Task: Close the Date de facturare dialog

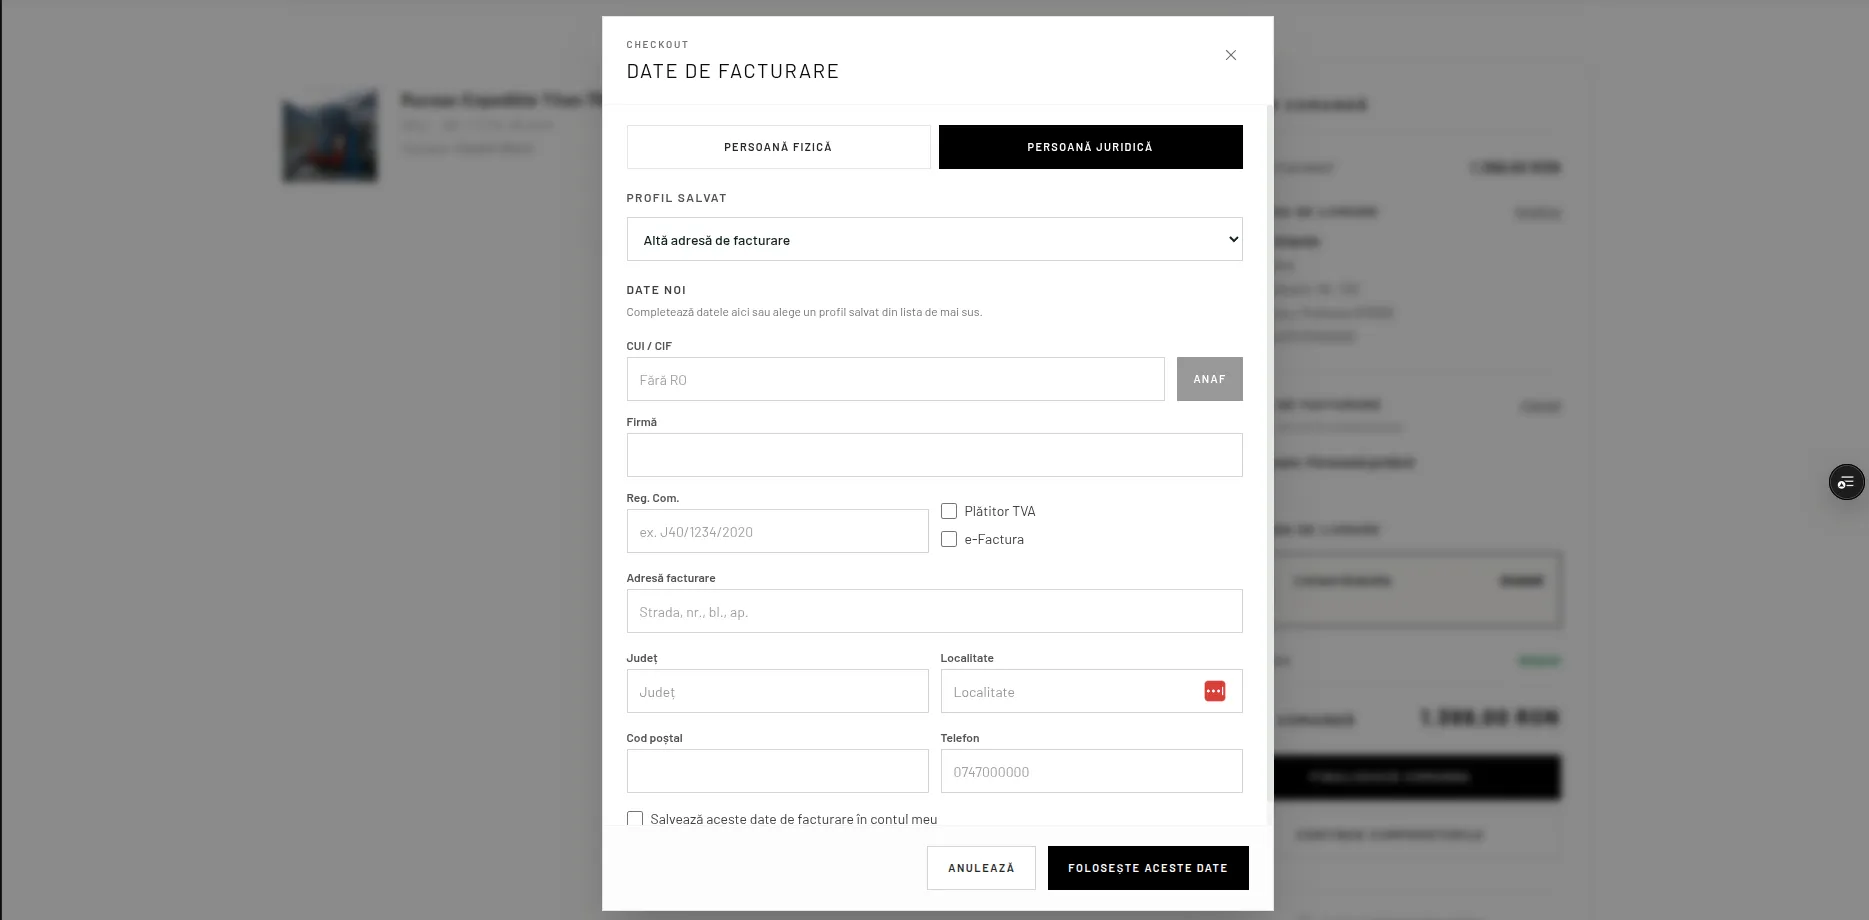Action: pos(1231,55)
